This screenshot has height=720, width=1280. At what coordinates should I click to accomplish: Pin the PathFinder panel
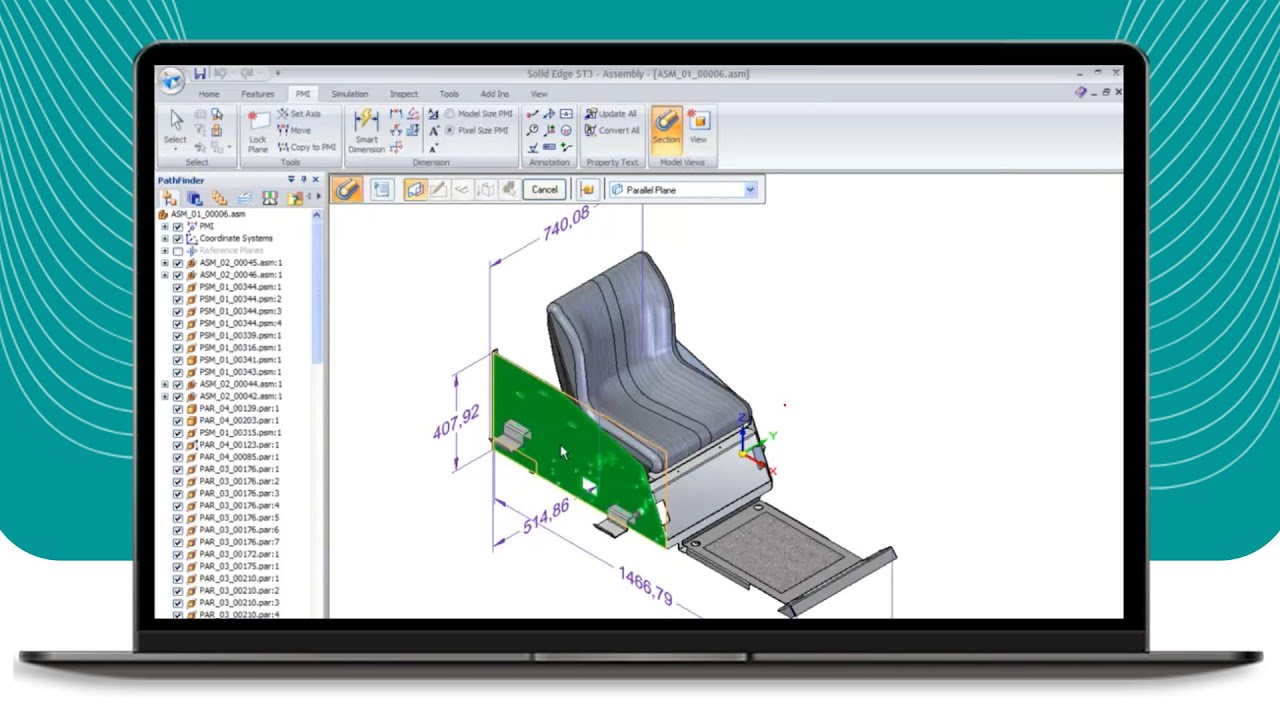pyautogui.click(x=304, y=180)
